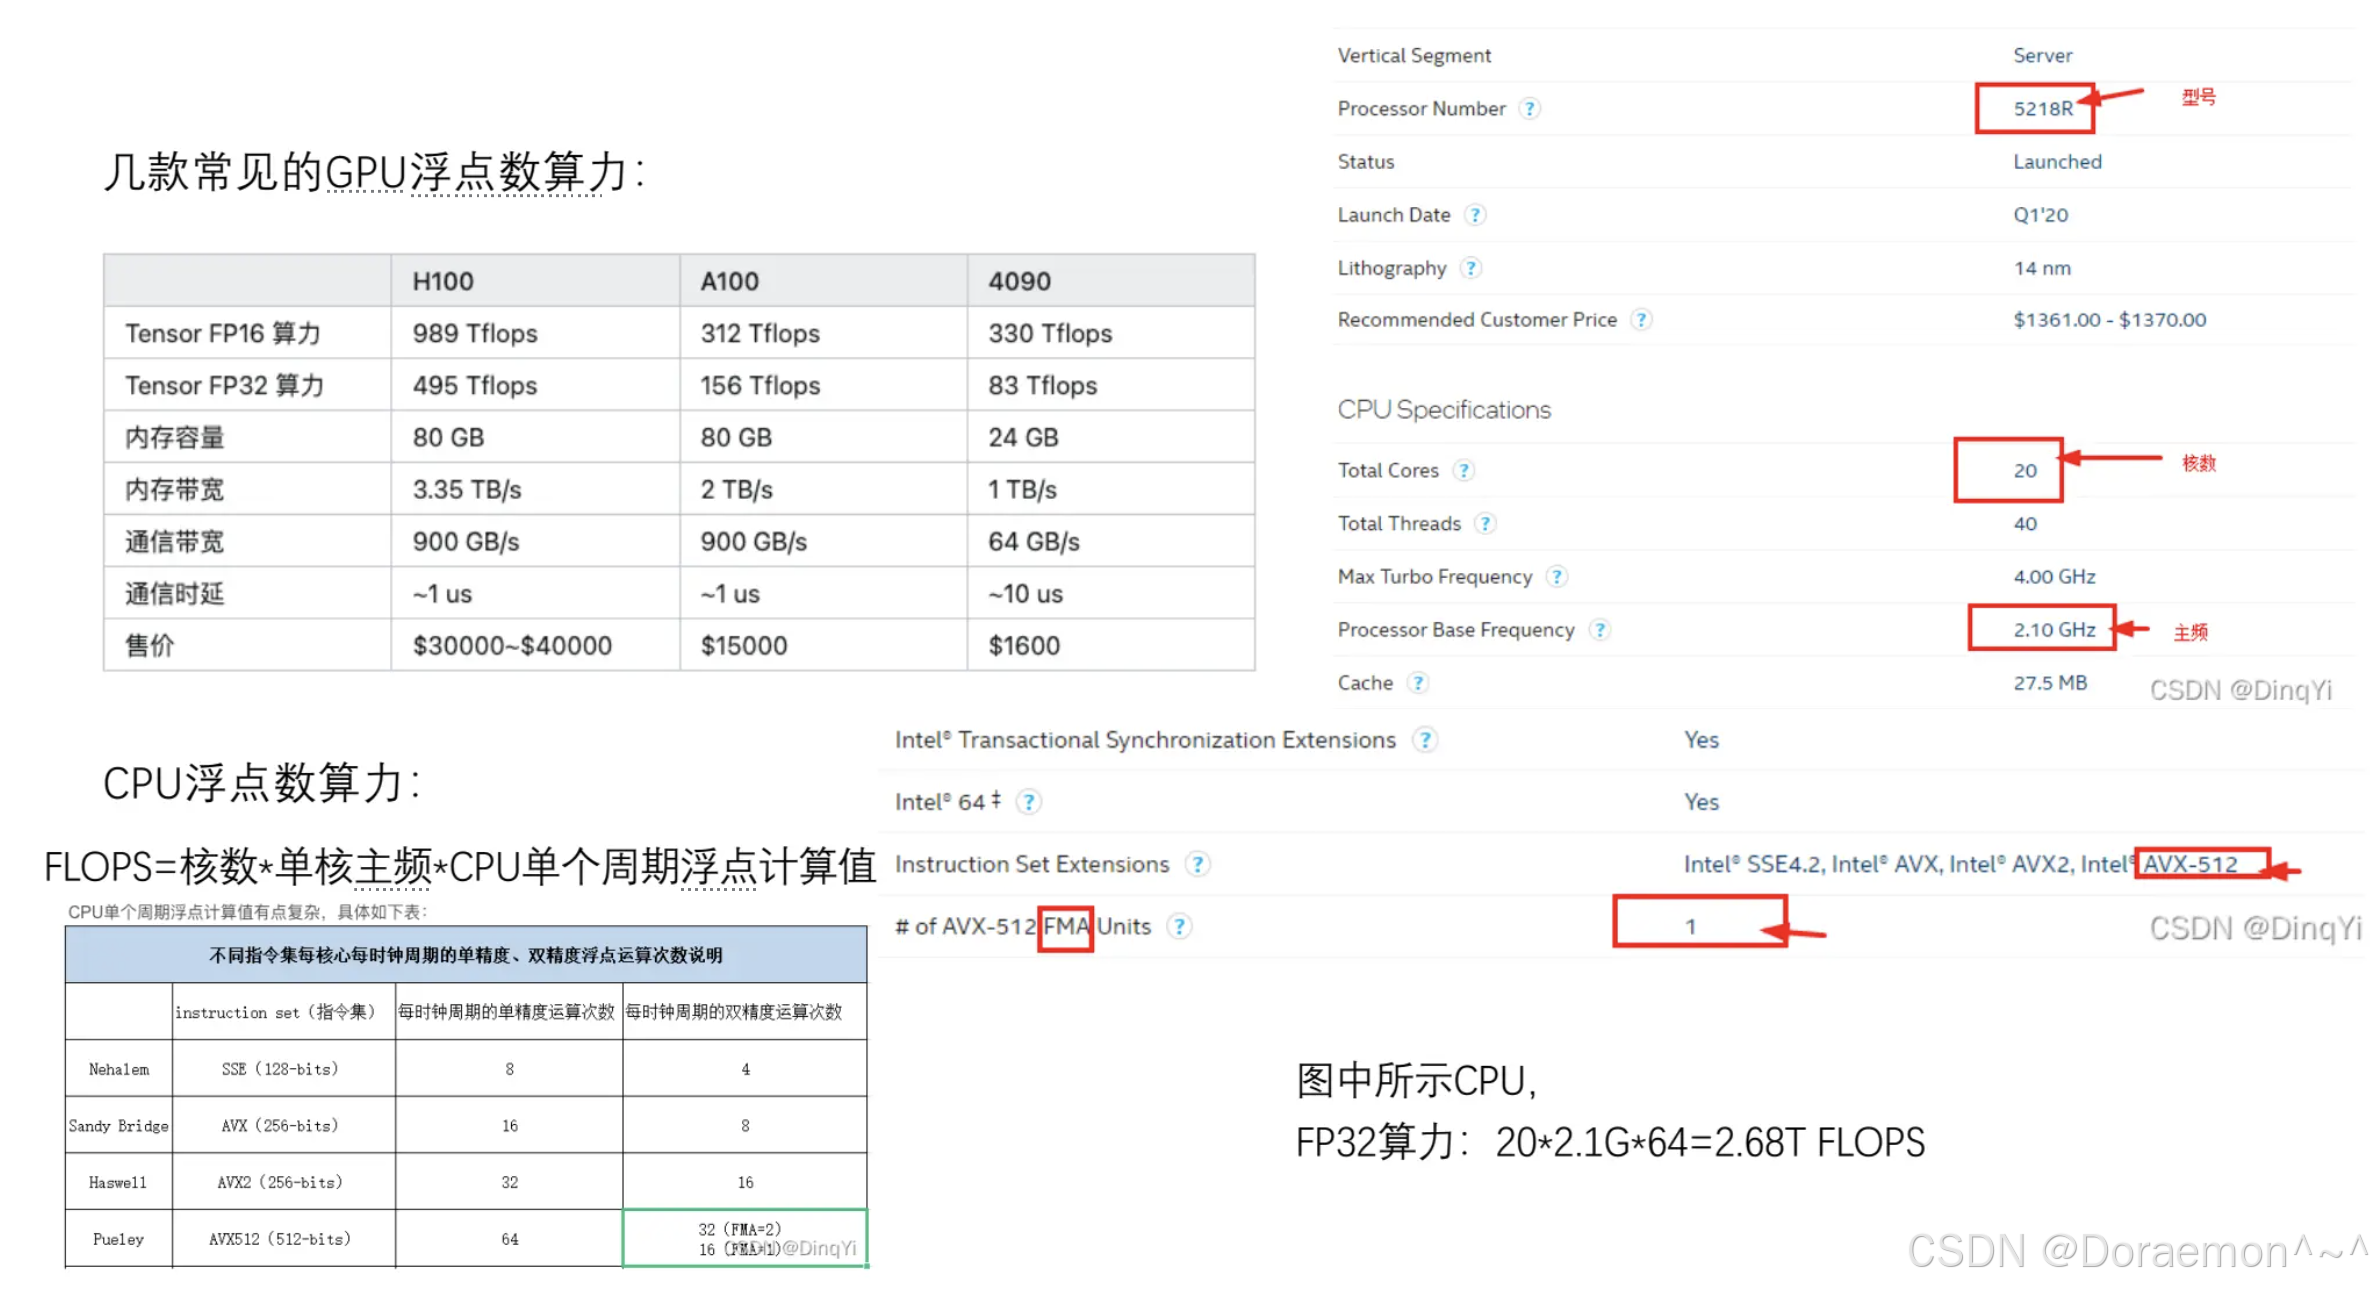The image size is (2376, 1290).
Task: Click help icon for AVX-512 FMA Units
Action: click(x=1179, y=927)
